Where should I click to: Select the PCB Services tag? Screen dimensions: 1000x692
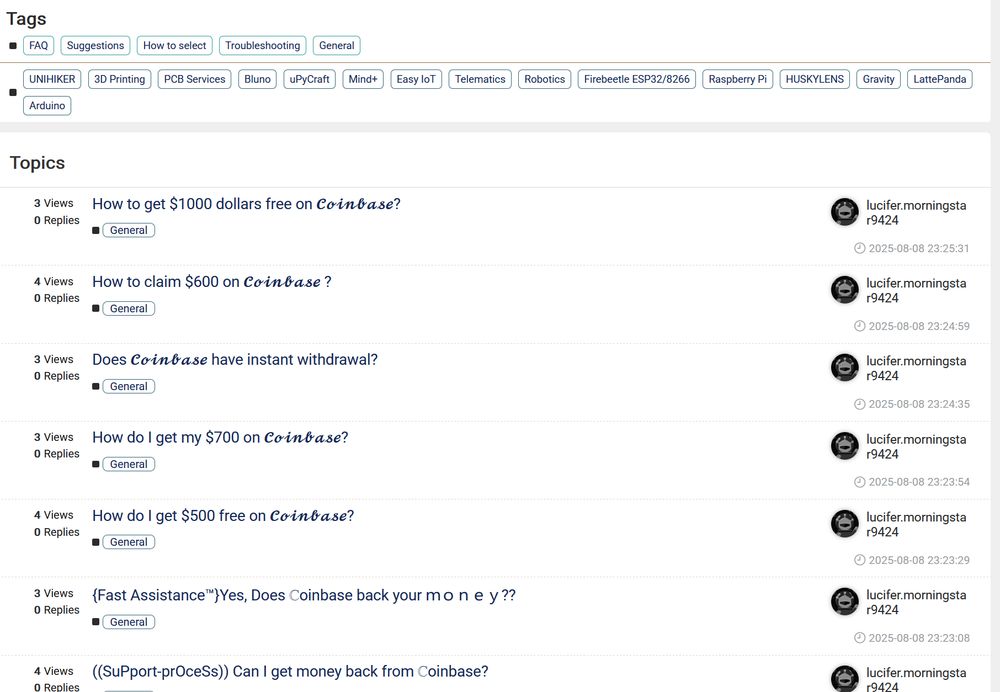(195, 79)
